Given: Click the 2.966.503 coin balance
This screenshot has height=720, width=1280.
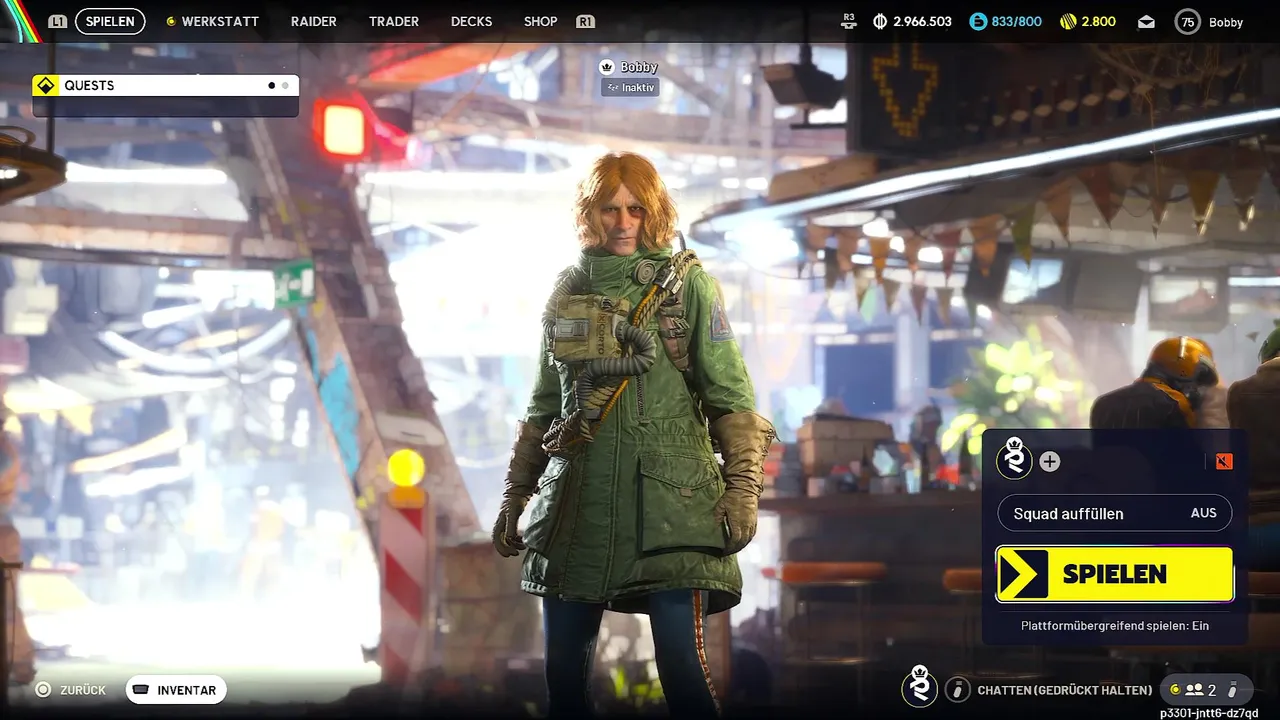Looking at the screenshot, I should [x=923, y=21].
